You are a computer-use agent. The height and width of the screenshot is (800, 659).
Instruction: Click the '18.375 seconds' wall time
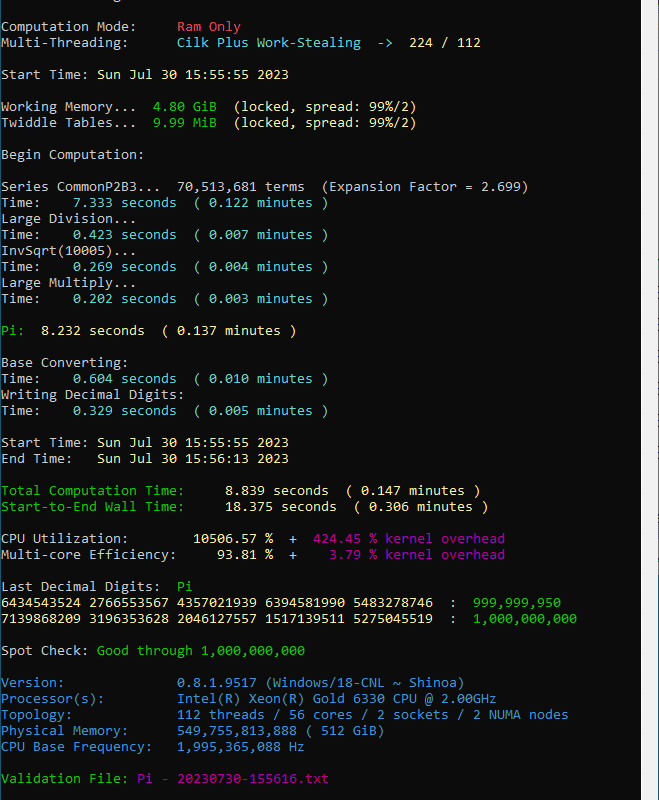point(281,507)
